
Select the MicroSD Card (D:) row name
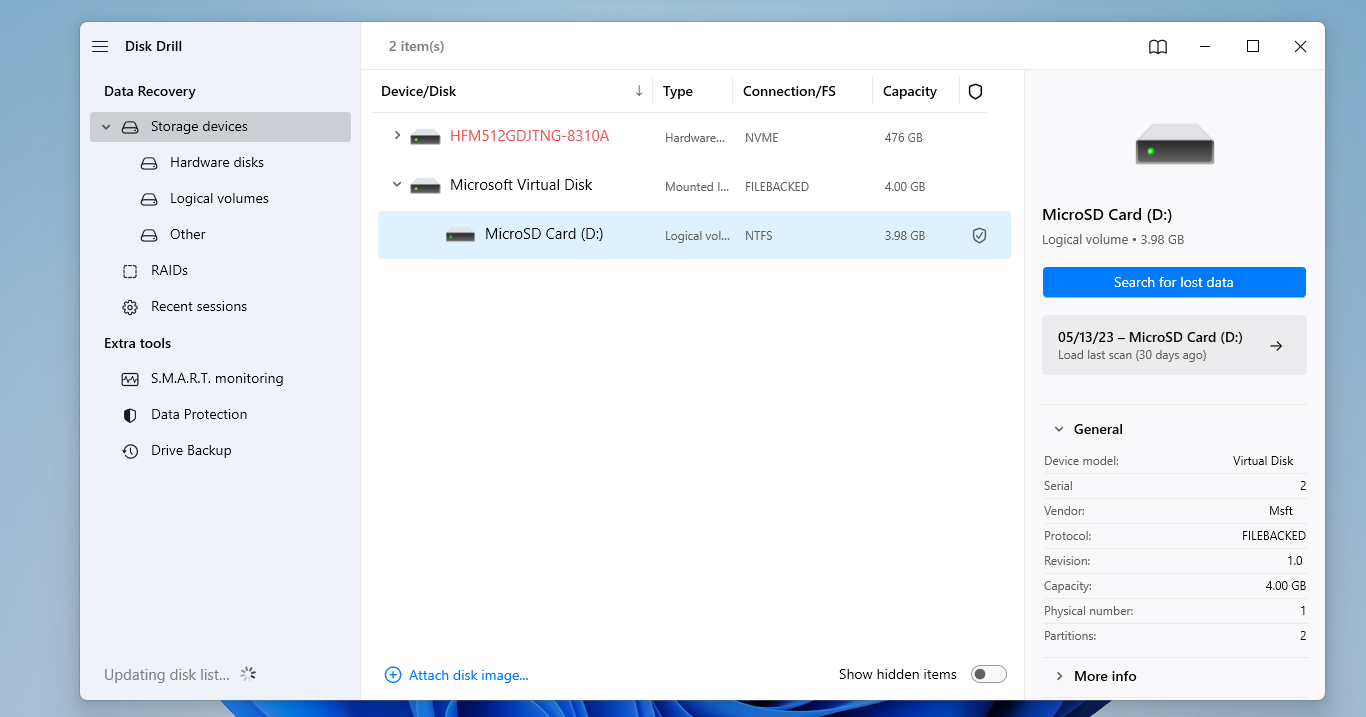[544, 234]
